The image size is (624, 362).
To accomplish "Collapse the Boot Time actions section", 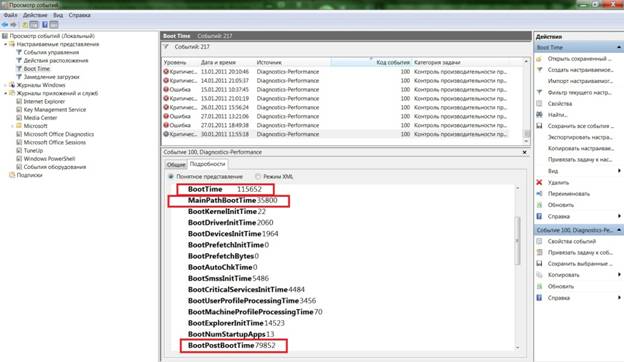I will coord(619,47).
